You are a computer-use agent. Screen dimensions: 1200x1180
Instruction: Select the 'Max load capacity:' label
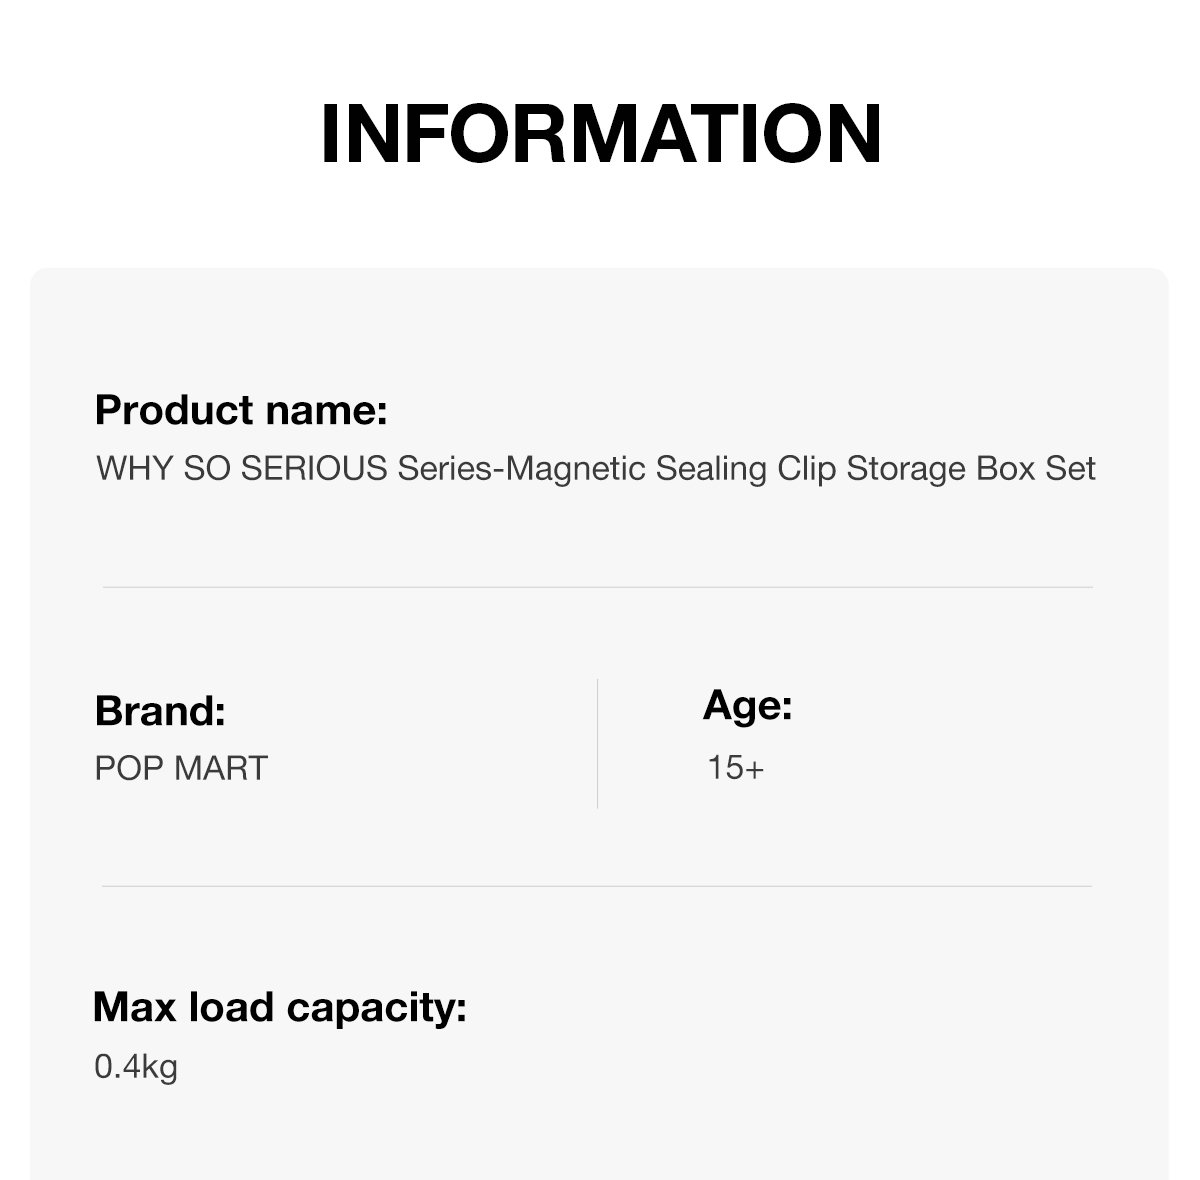[x=280, y=1008]
